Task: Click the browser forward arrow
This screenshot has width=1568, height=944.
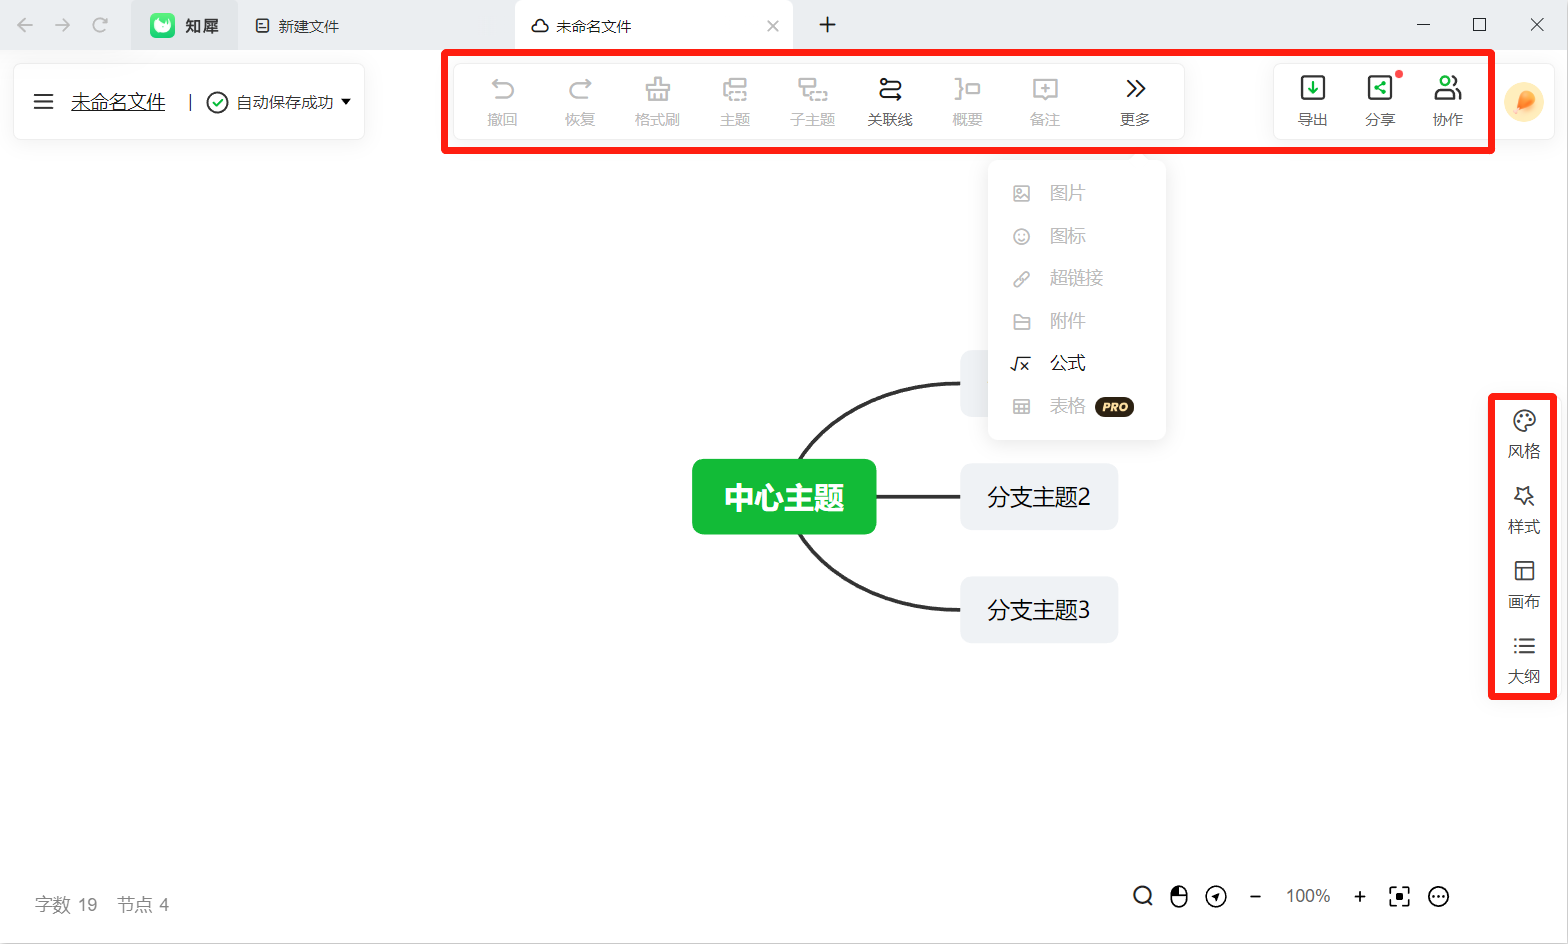Action: (x=62, y=25)
